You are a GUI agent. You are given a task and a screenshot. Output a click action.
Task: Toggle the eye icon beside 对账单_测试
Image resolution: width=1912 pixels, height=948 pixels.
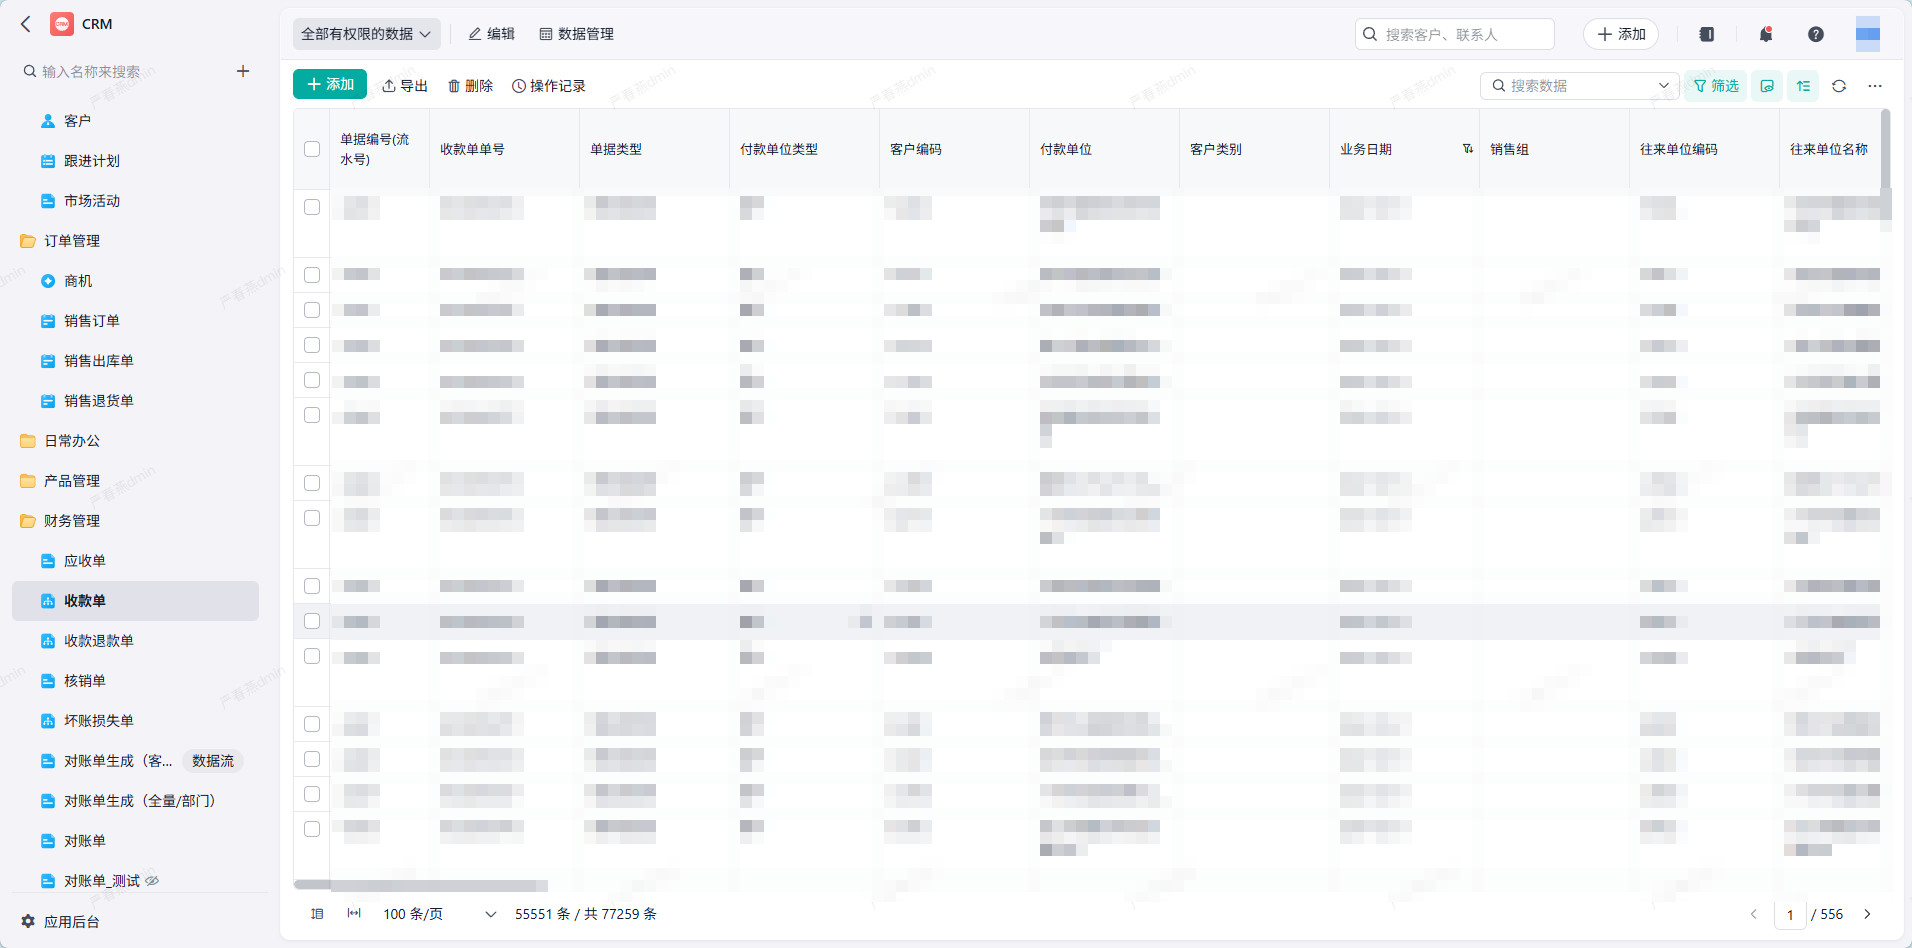[x=152, y=881]
